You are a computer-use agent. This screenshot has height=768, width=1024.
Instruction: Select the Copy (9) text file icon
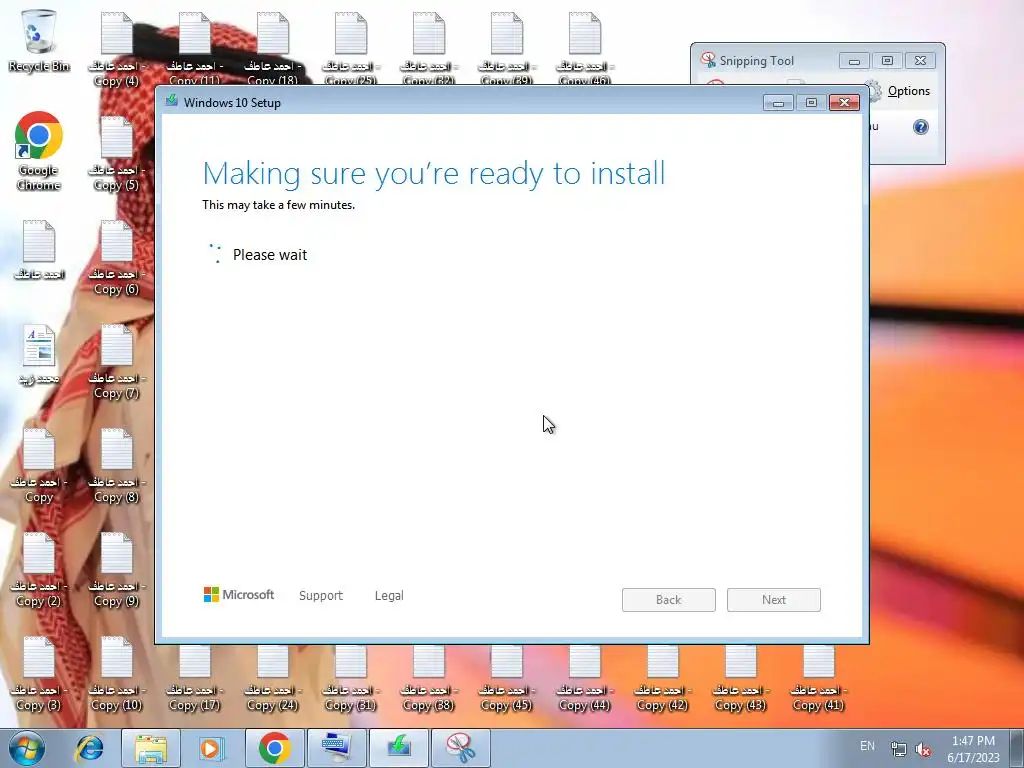click(x=117, y=569)
